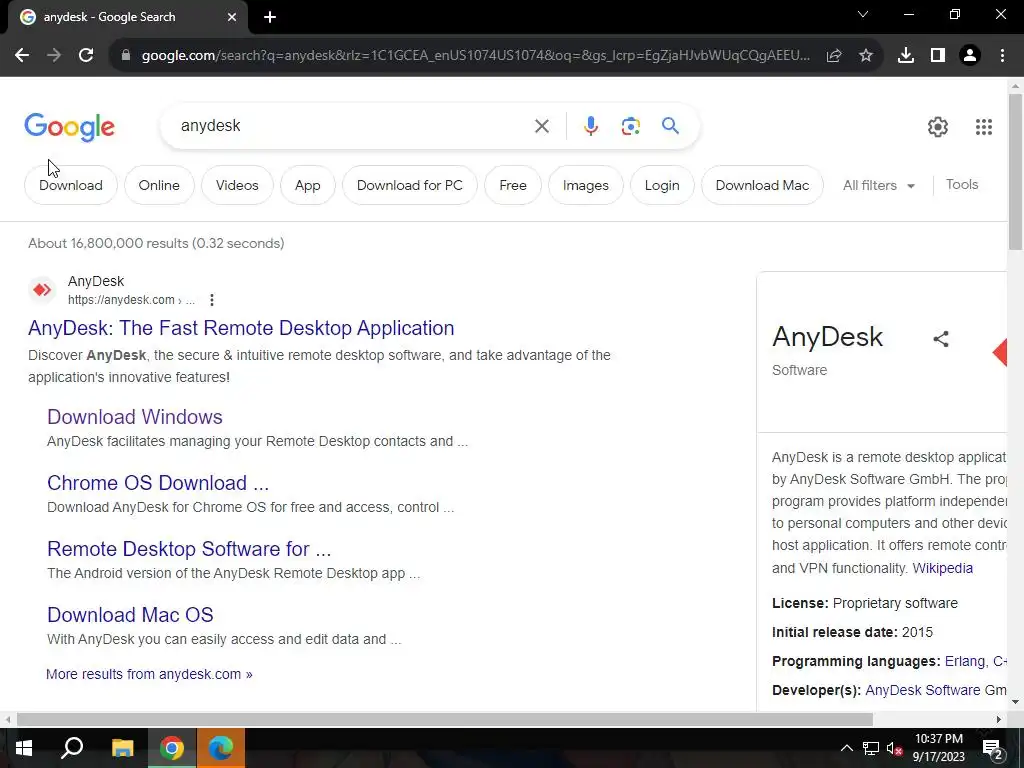Screen dimensions: 1024x768
Task: Open Microsoft Edge from taskbar
Action: [x=221, y=748]
